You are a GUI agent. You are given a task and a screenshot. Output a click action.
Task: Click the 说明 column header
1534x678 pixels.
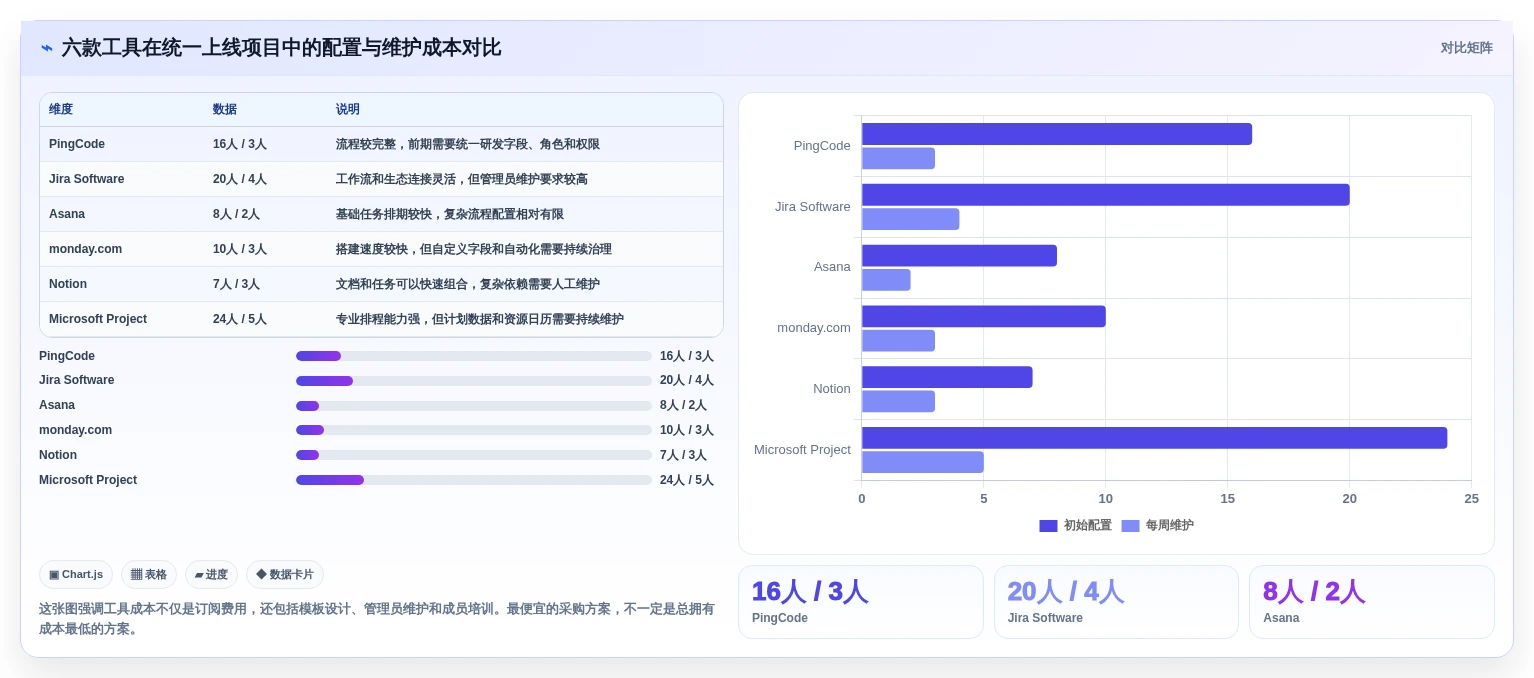pyautogui.click(x=348, y=110)
